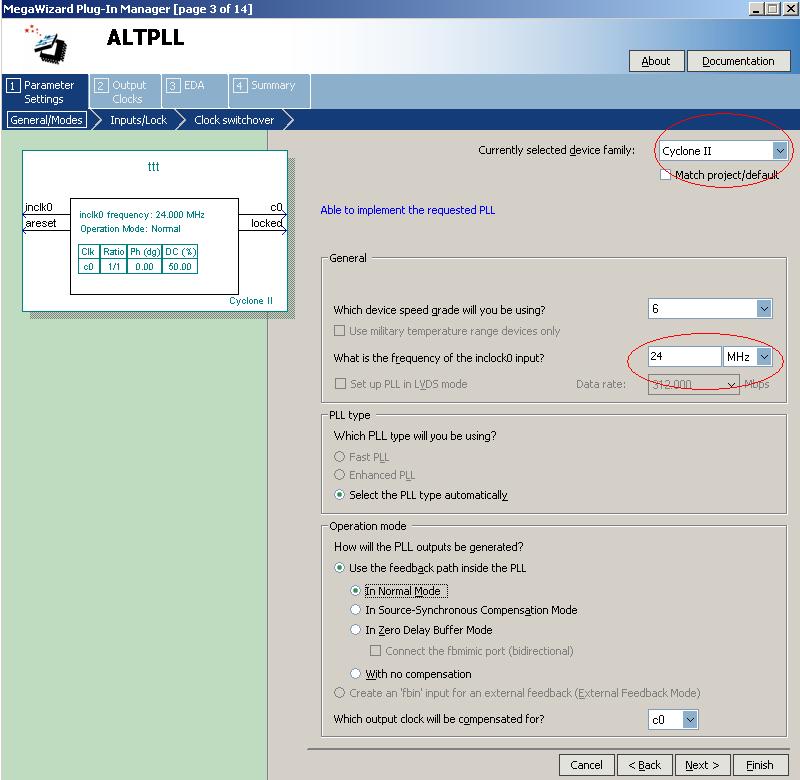
Task: Select With no compensation option
Action: click(x=356, y=673)
